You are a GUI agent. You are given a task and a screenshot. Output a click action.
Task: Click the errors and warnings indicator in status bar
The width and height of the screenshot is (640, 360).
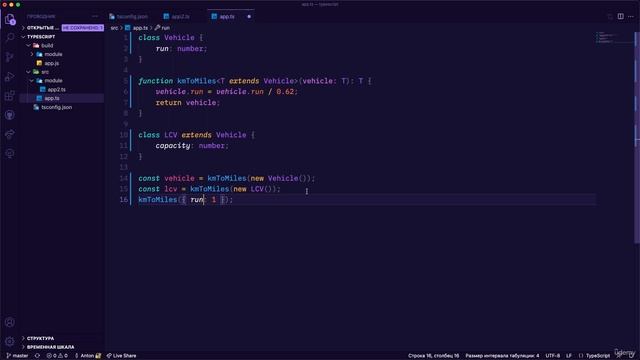click(x=57, y=356)
